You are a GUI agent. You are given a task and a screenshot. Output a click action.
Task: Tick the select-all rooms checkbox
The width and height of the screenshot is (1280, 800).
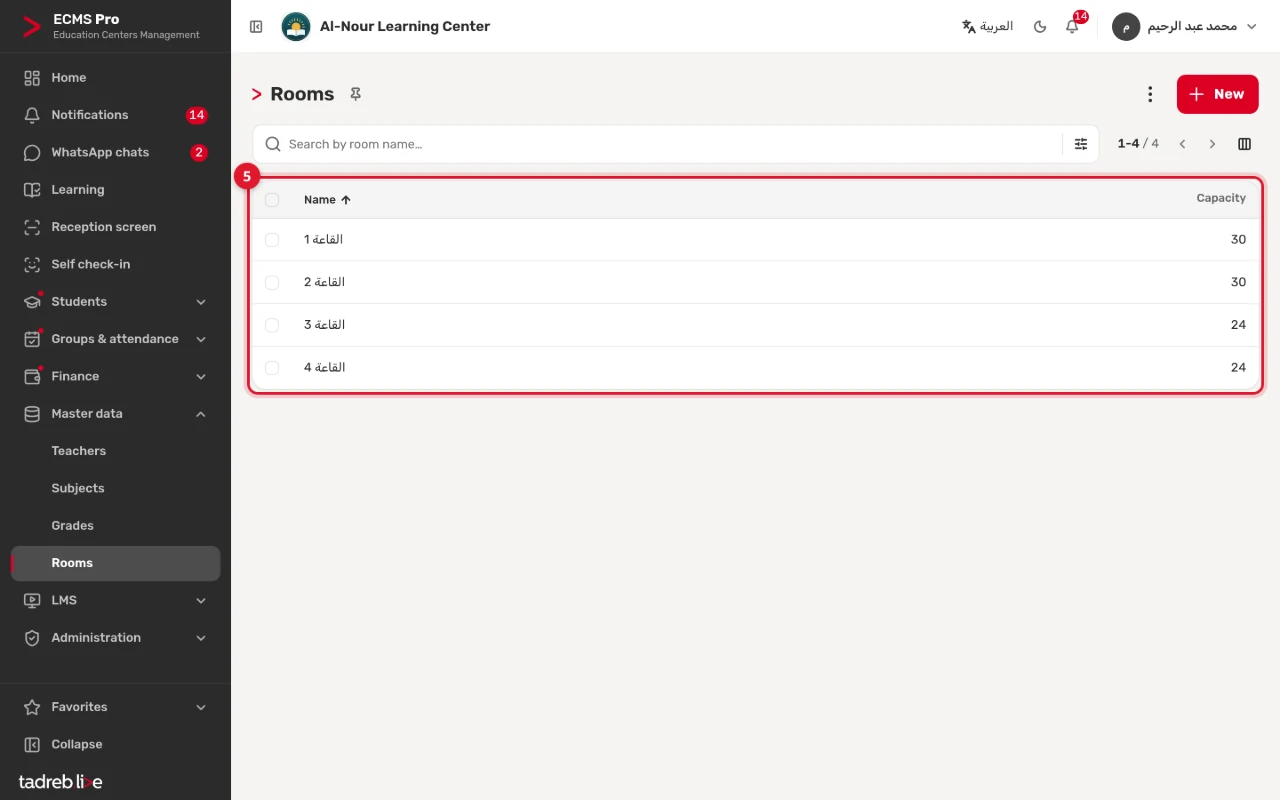(x=272, y=200)
